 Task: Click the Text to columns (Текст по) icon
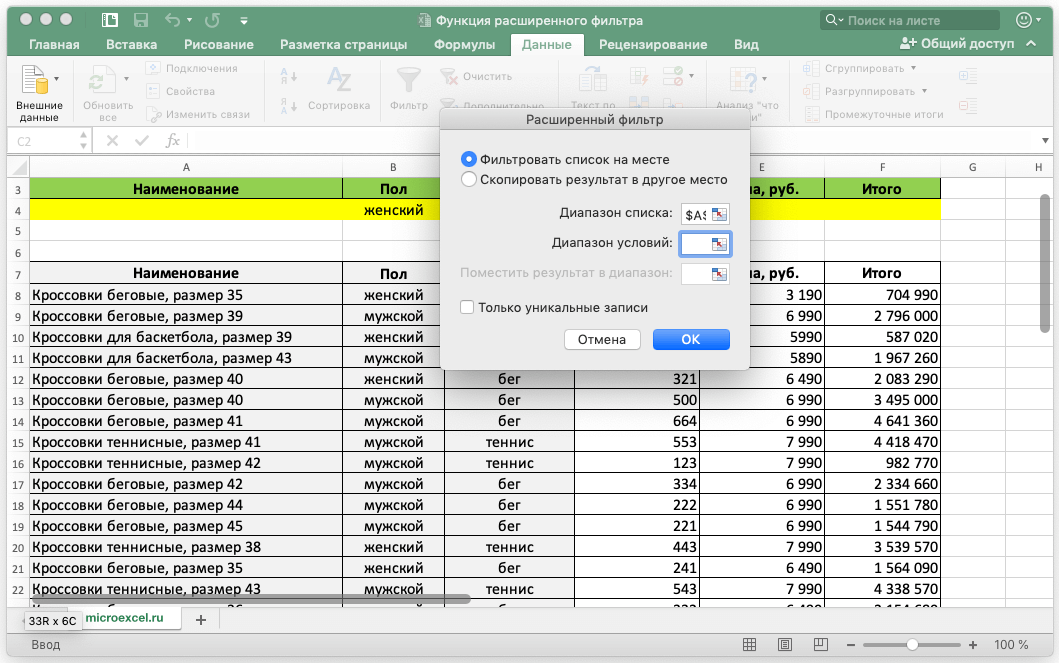coord(592,80)
